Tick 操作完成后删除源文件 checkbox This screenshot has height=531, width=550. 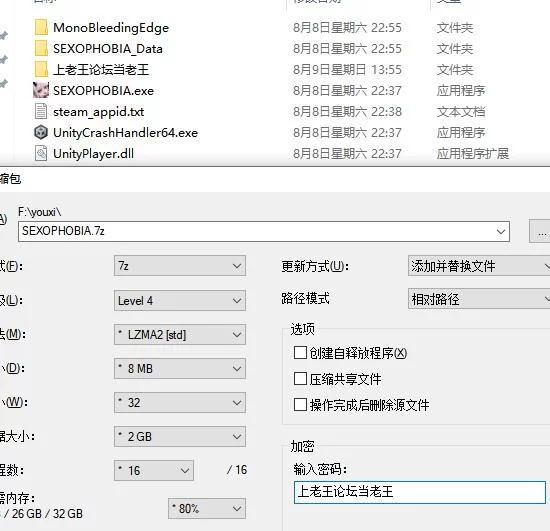(300, 405)
